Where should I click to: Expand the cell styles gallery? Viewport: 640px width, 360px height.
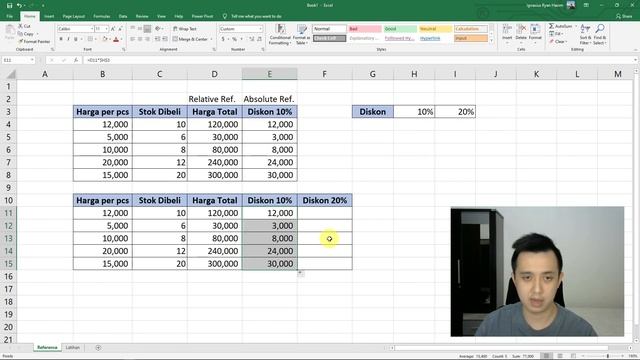click(491, 40)
